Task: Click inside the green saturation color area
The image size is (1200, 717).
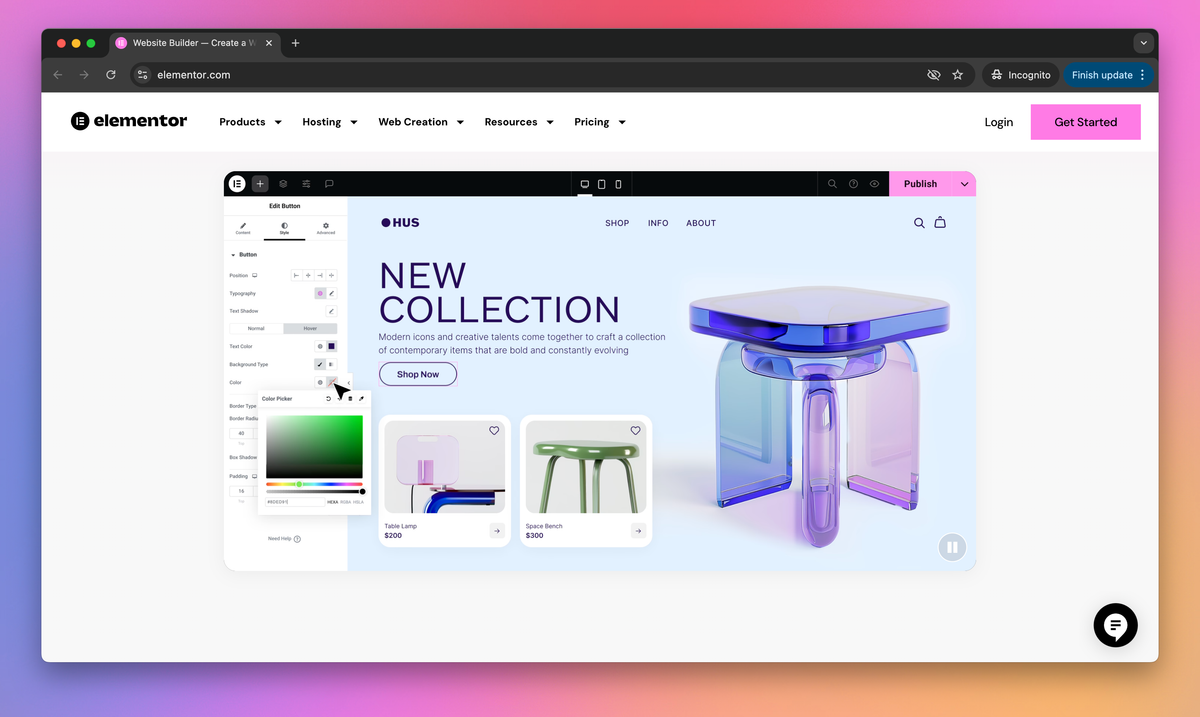Action: tap(314, 446)
